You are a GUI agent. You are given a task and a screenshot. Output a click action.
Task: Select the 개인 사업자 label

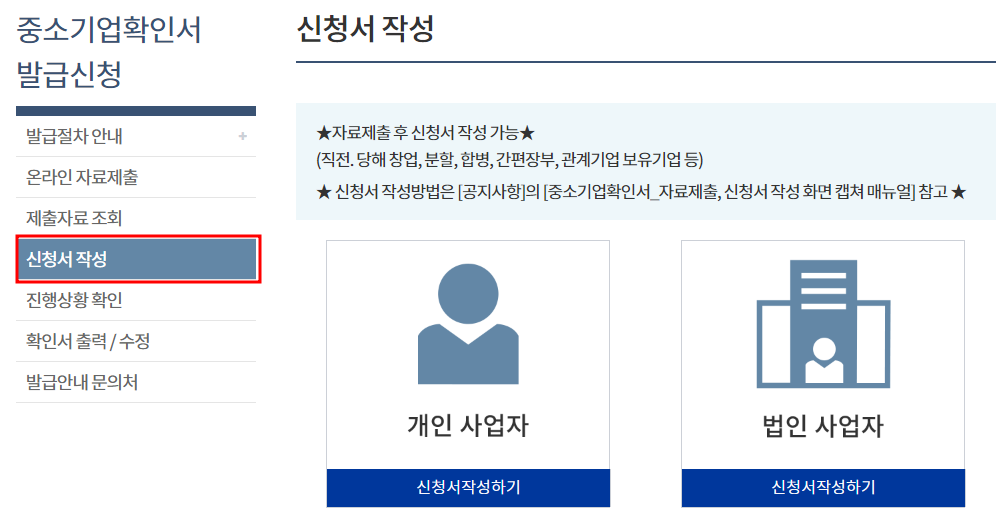coord(468,426)
